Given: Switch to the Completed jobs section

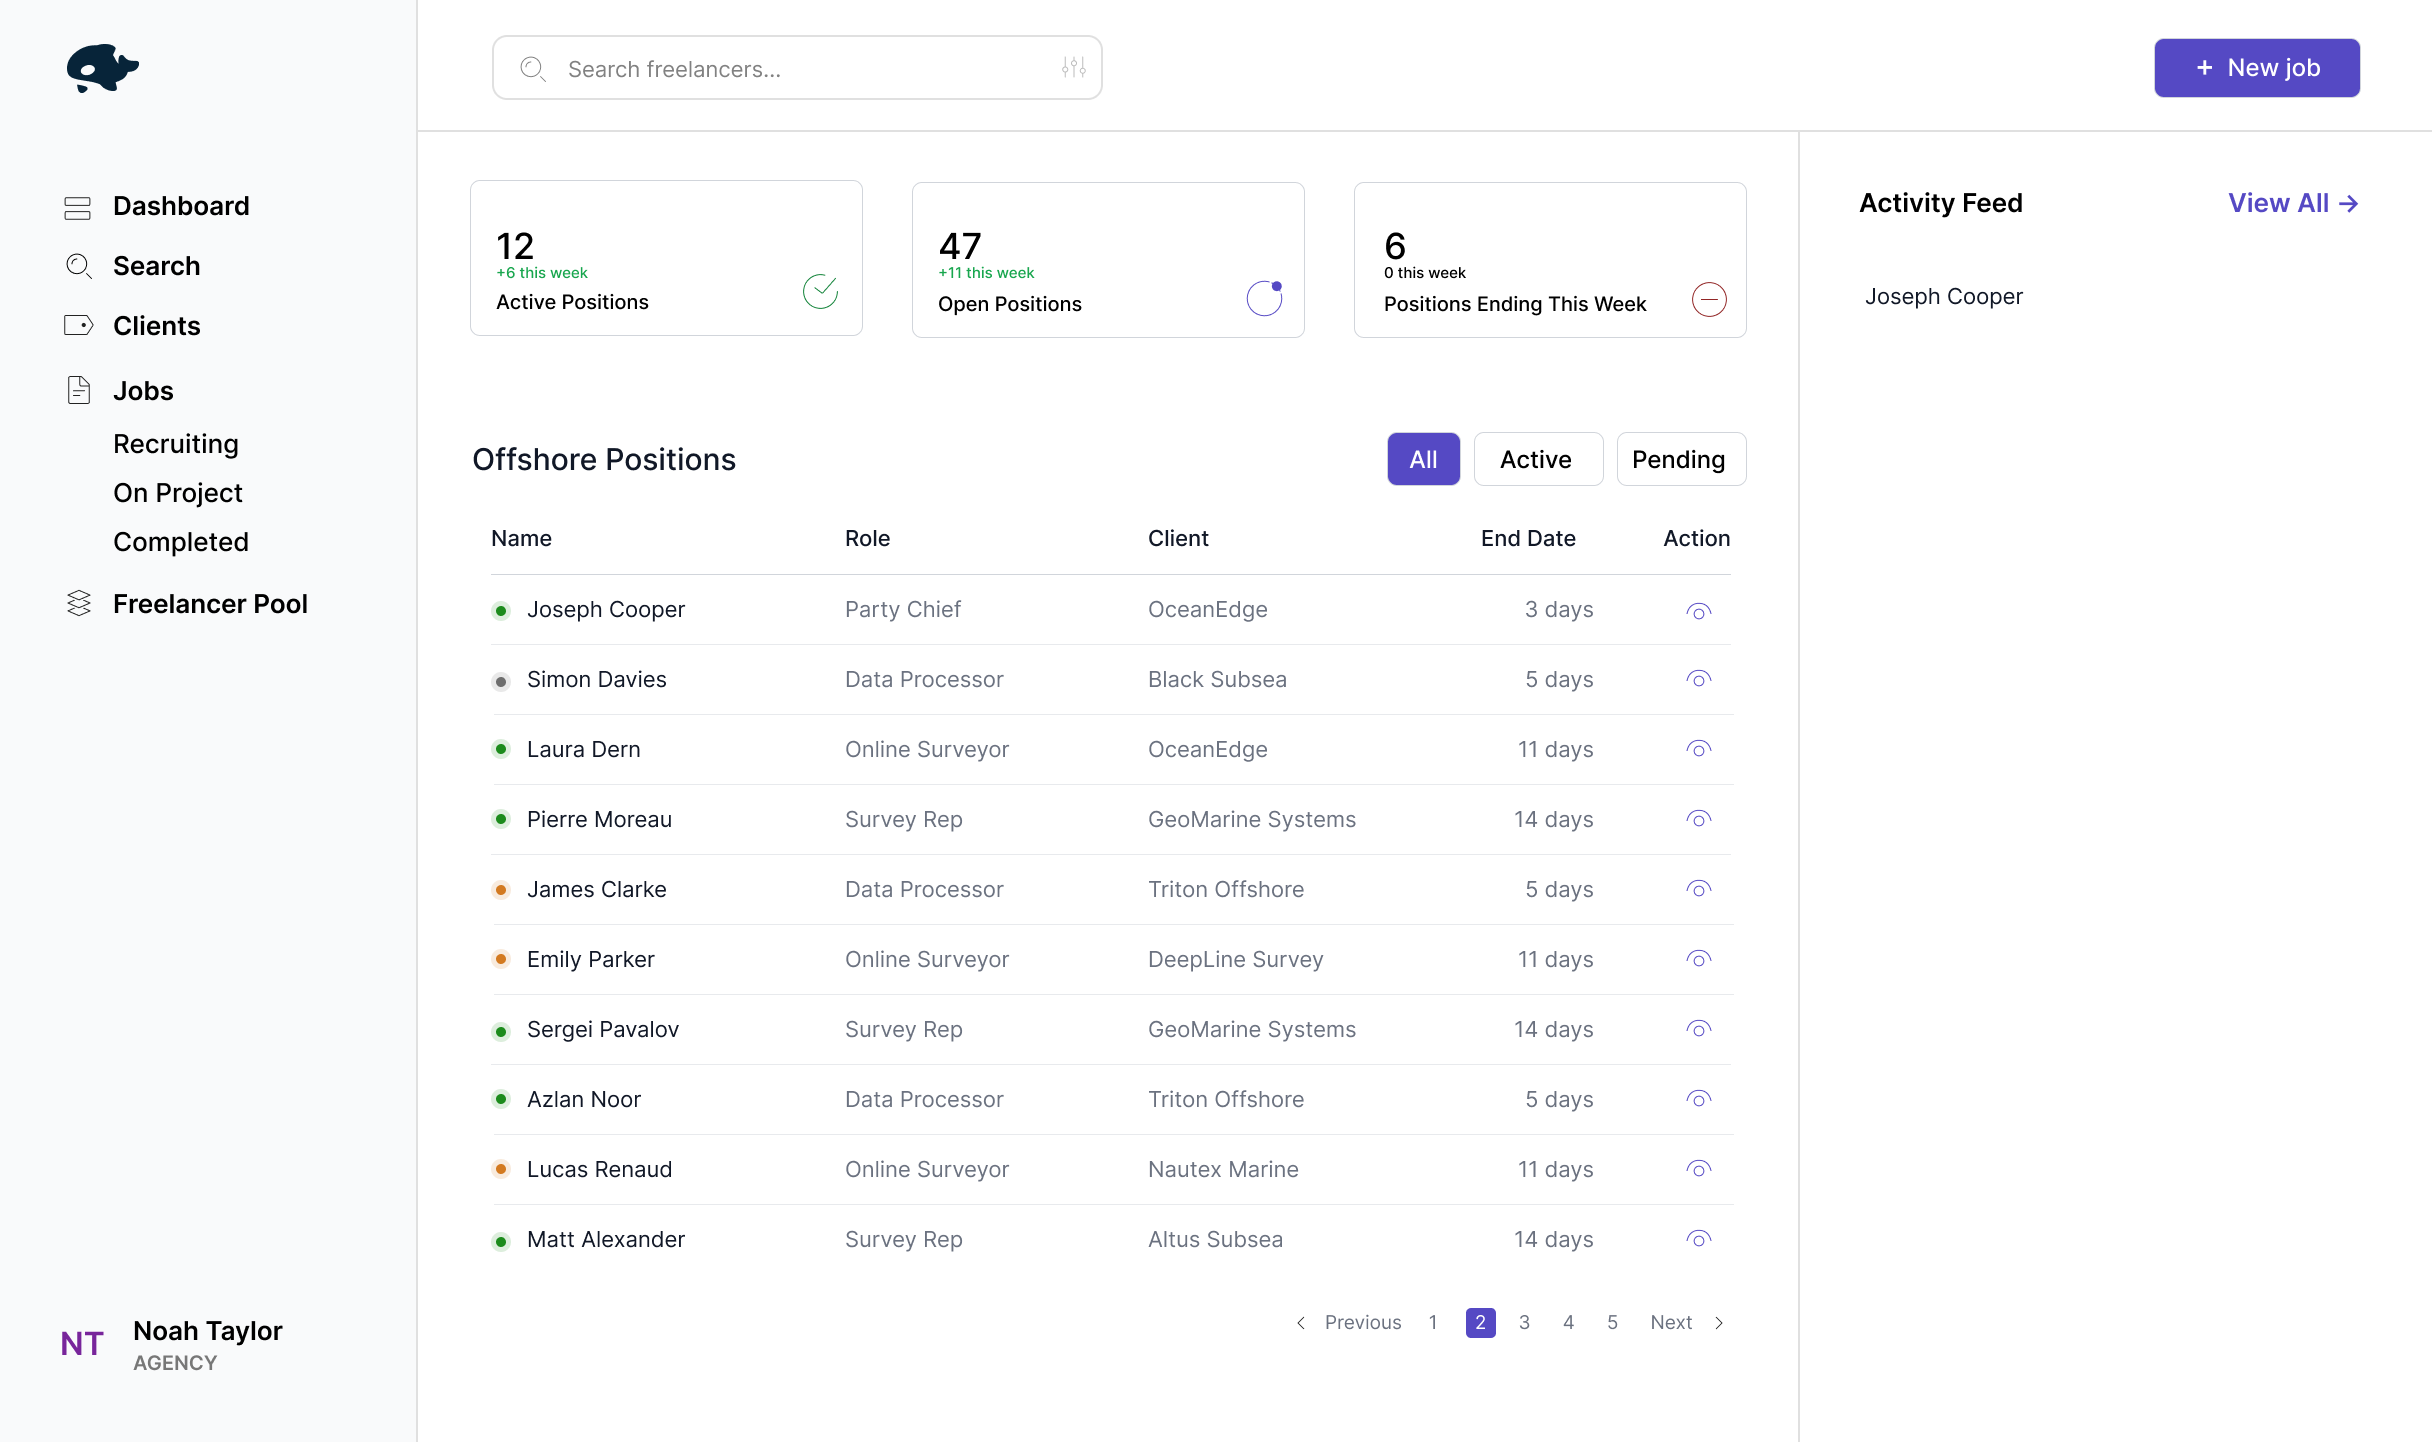Looking at the screenshot, I should 181,542.
